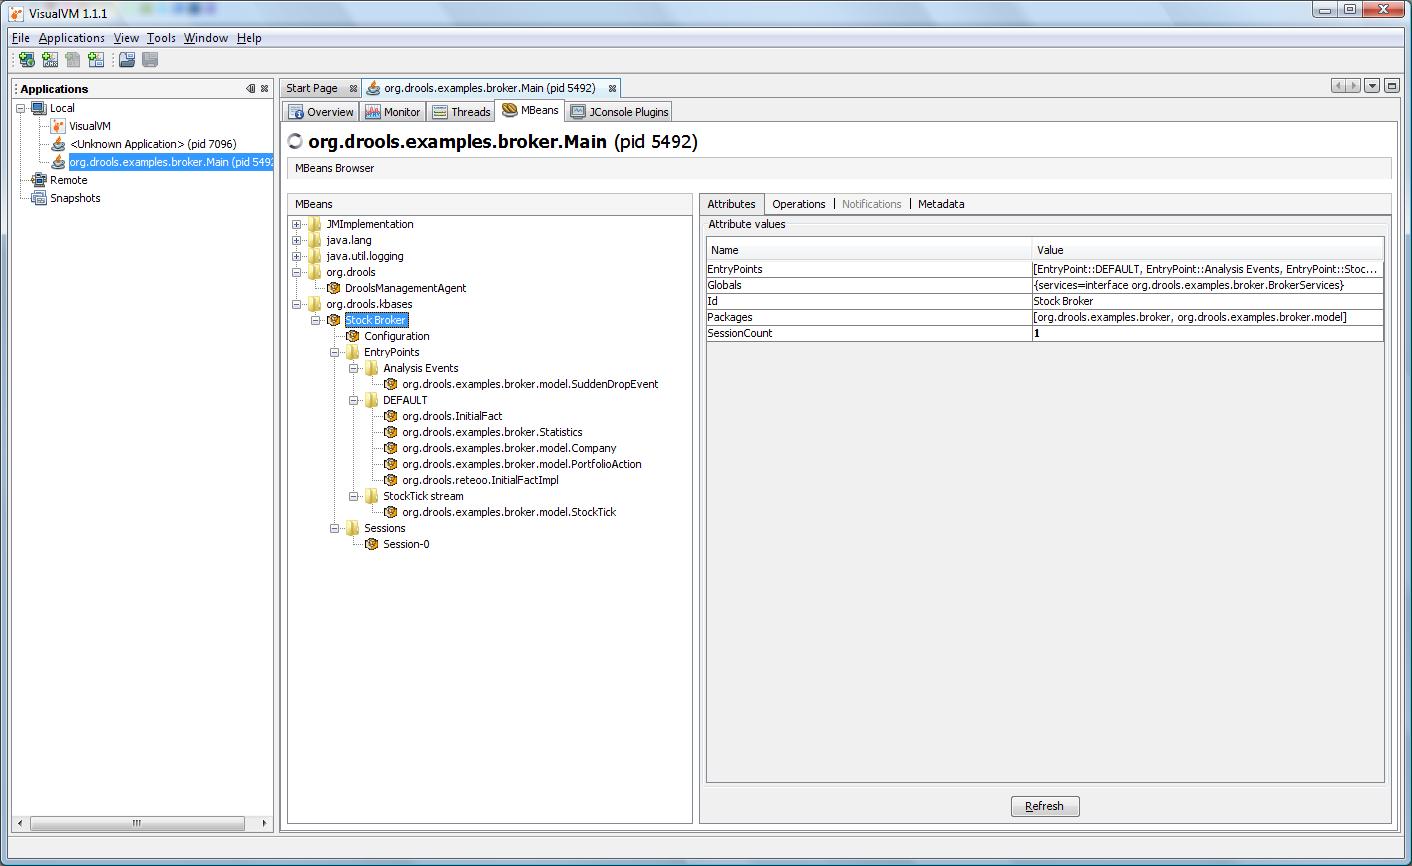This screenshot has height=866, width=1412.
Task: Open the document list dropdown arrow
Action: (x=1372, y=87)
